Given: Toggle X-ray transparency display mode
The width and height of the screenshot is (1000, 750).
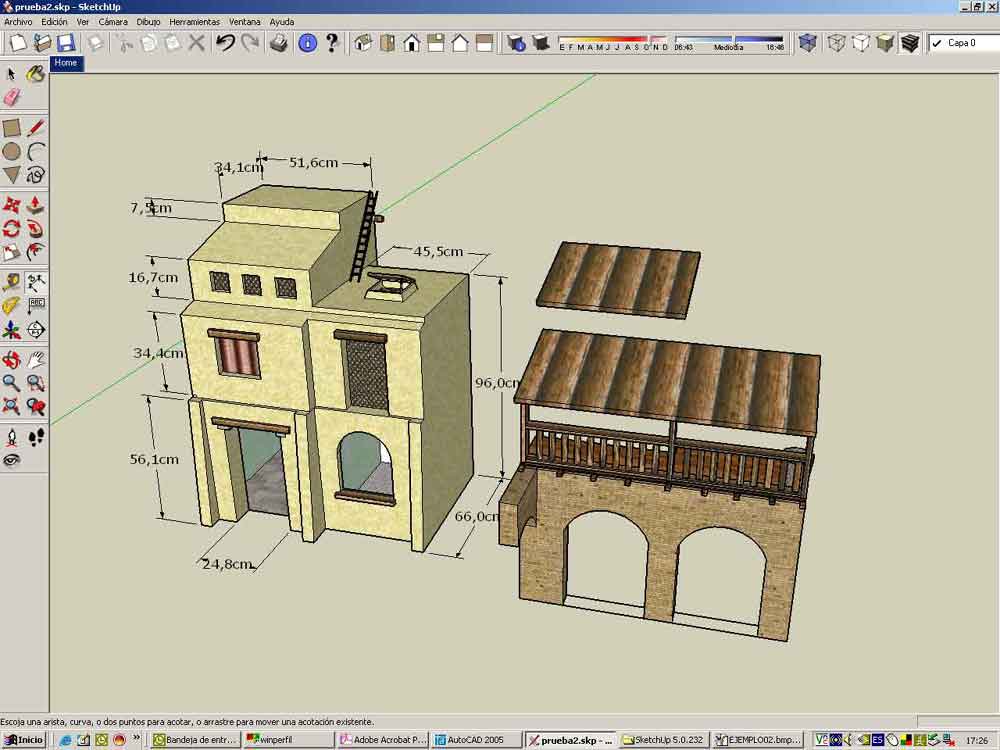Looking at the screenshot, I should click(x=808, y=43).
